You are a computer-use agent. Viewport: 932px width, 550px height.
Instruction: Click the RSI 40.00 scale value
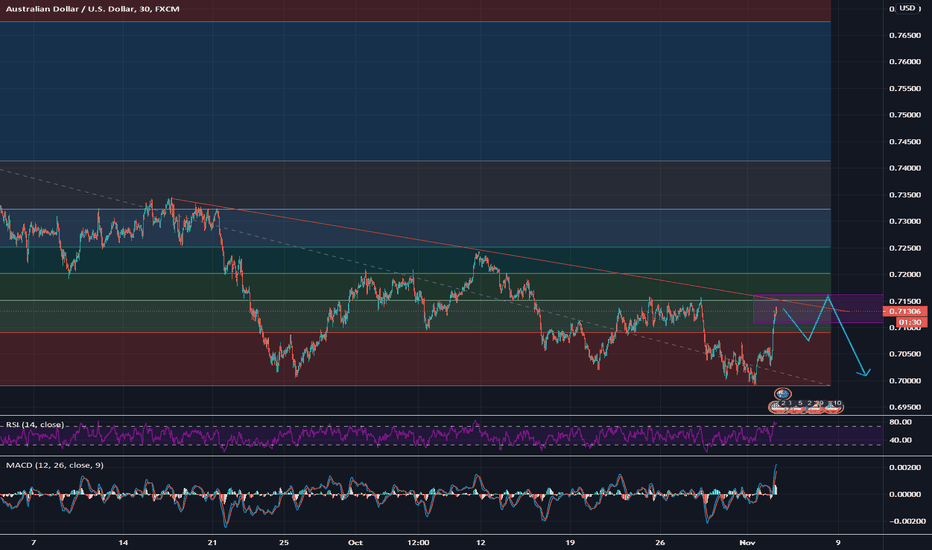pos(900,440)
